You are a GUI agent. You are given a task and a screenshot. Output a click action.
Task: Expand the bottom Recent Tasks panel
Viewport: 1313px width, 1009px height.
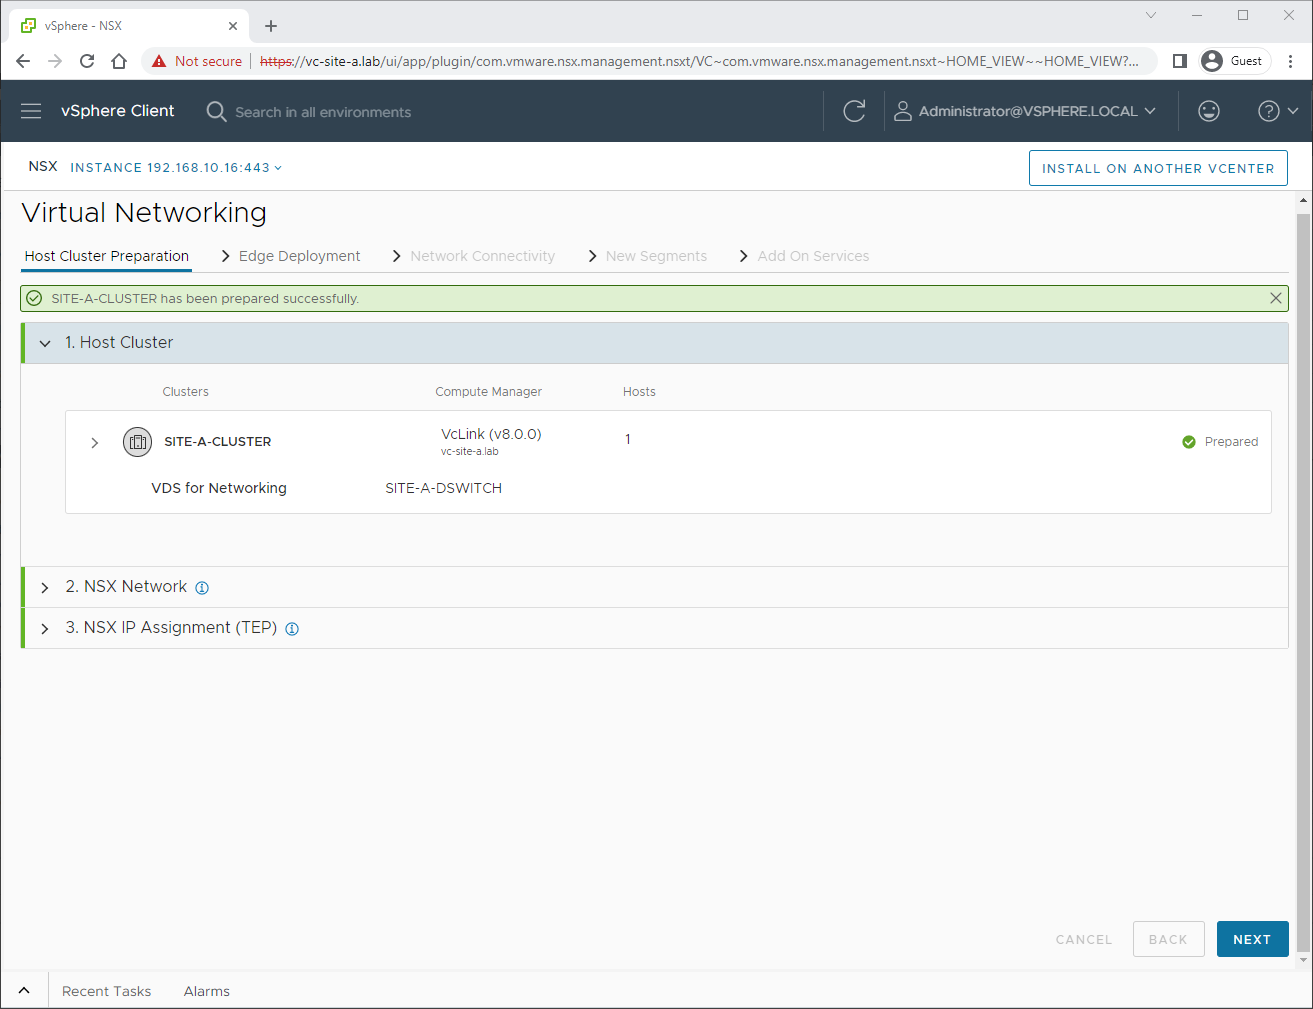tap(24, 991)
